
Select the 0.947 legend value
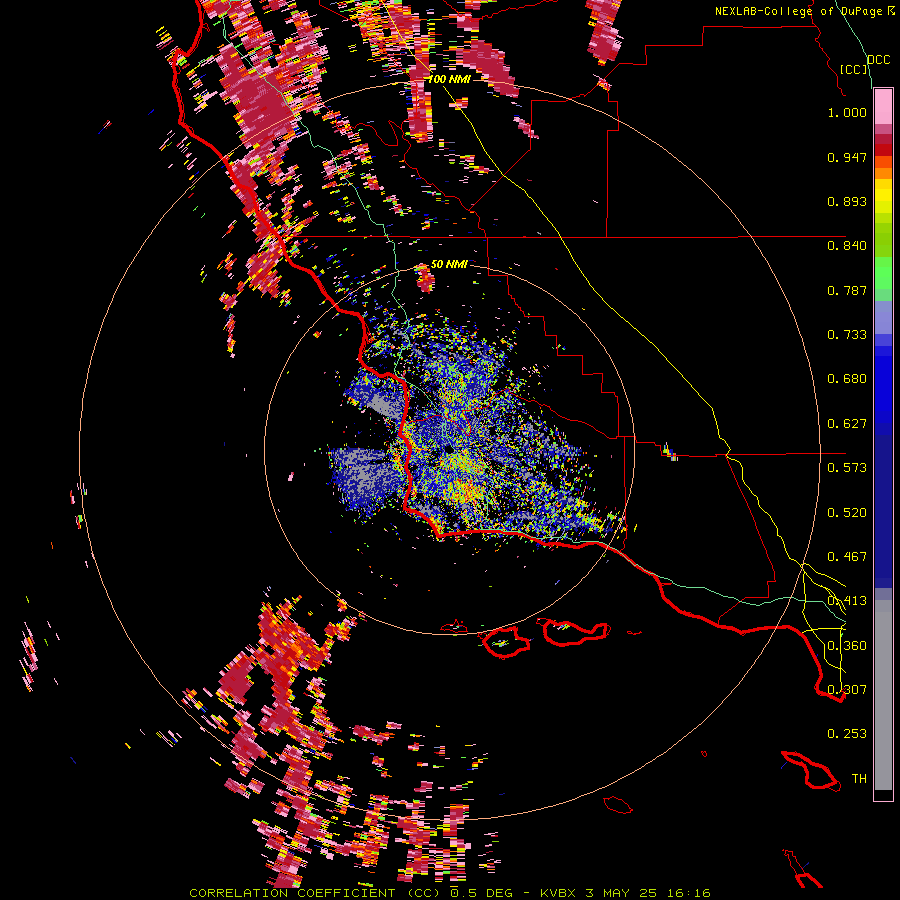847,157
